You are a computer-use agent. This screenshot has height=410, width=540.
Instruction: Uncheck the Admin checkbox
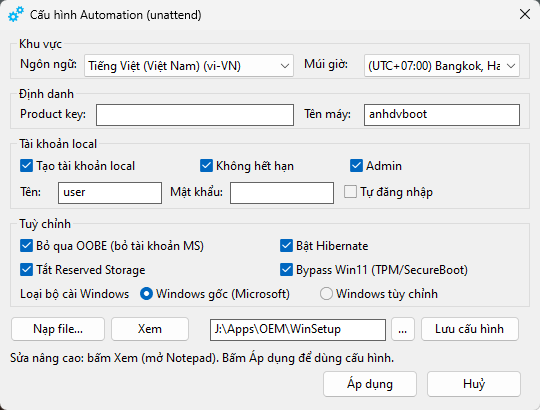356,166
